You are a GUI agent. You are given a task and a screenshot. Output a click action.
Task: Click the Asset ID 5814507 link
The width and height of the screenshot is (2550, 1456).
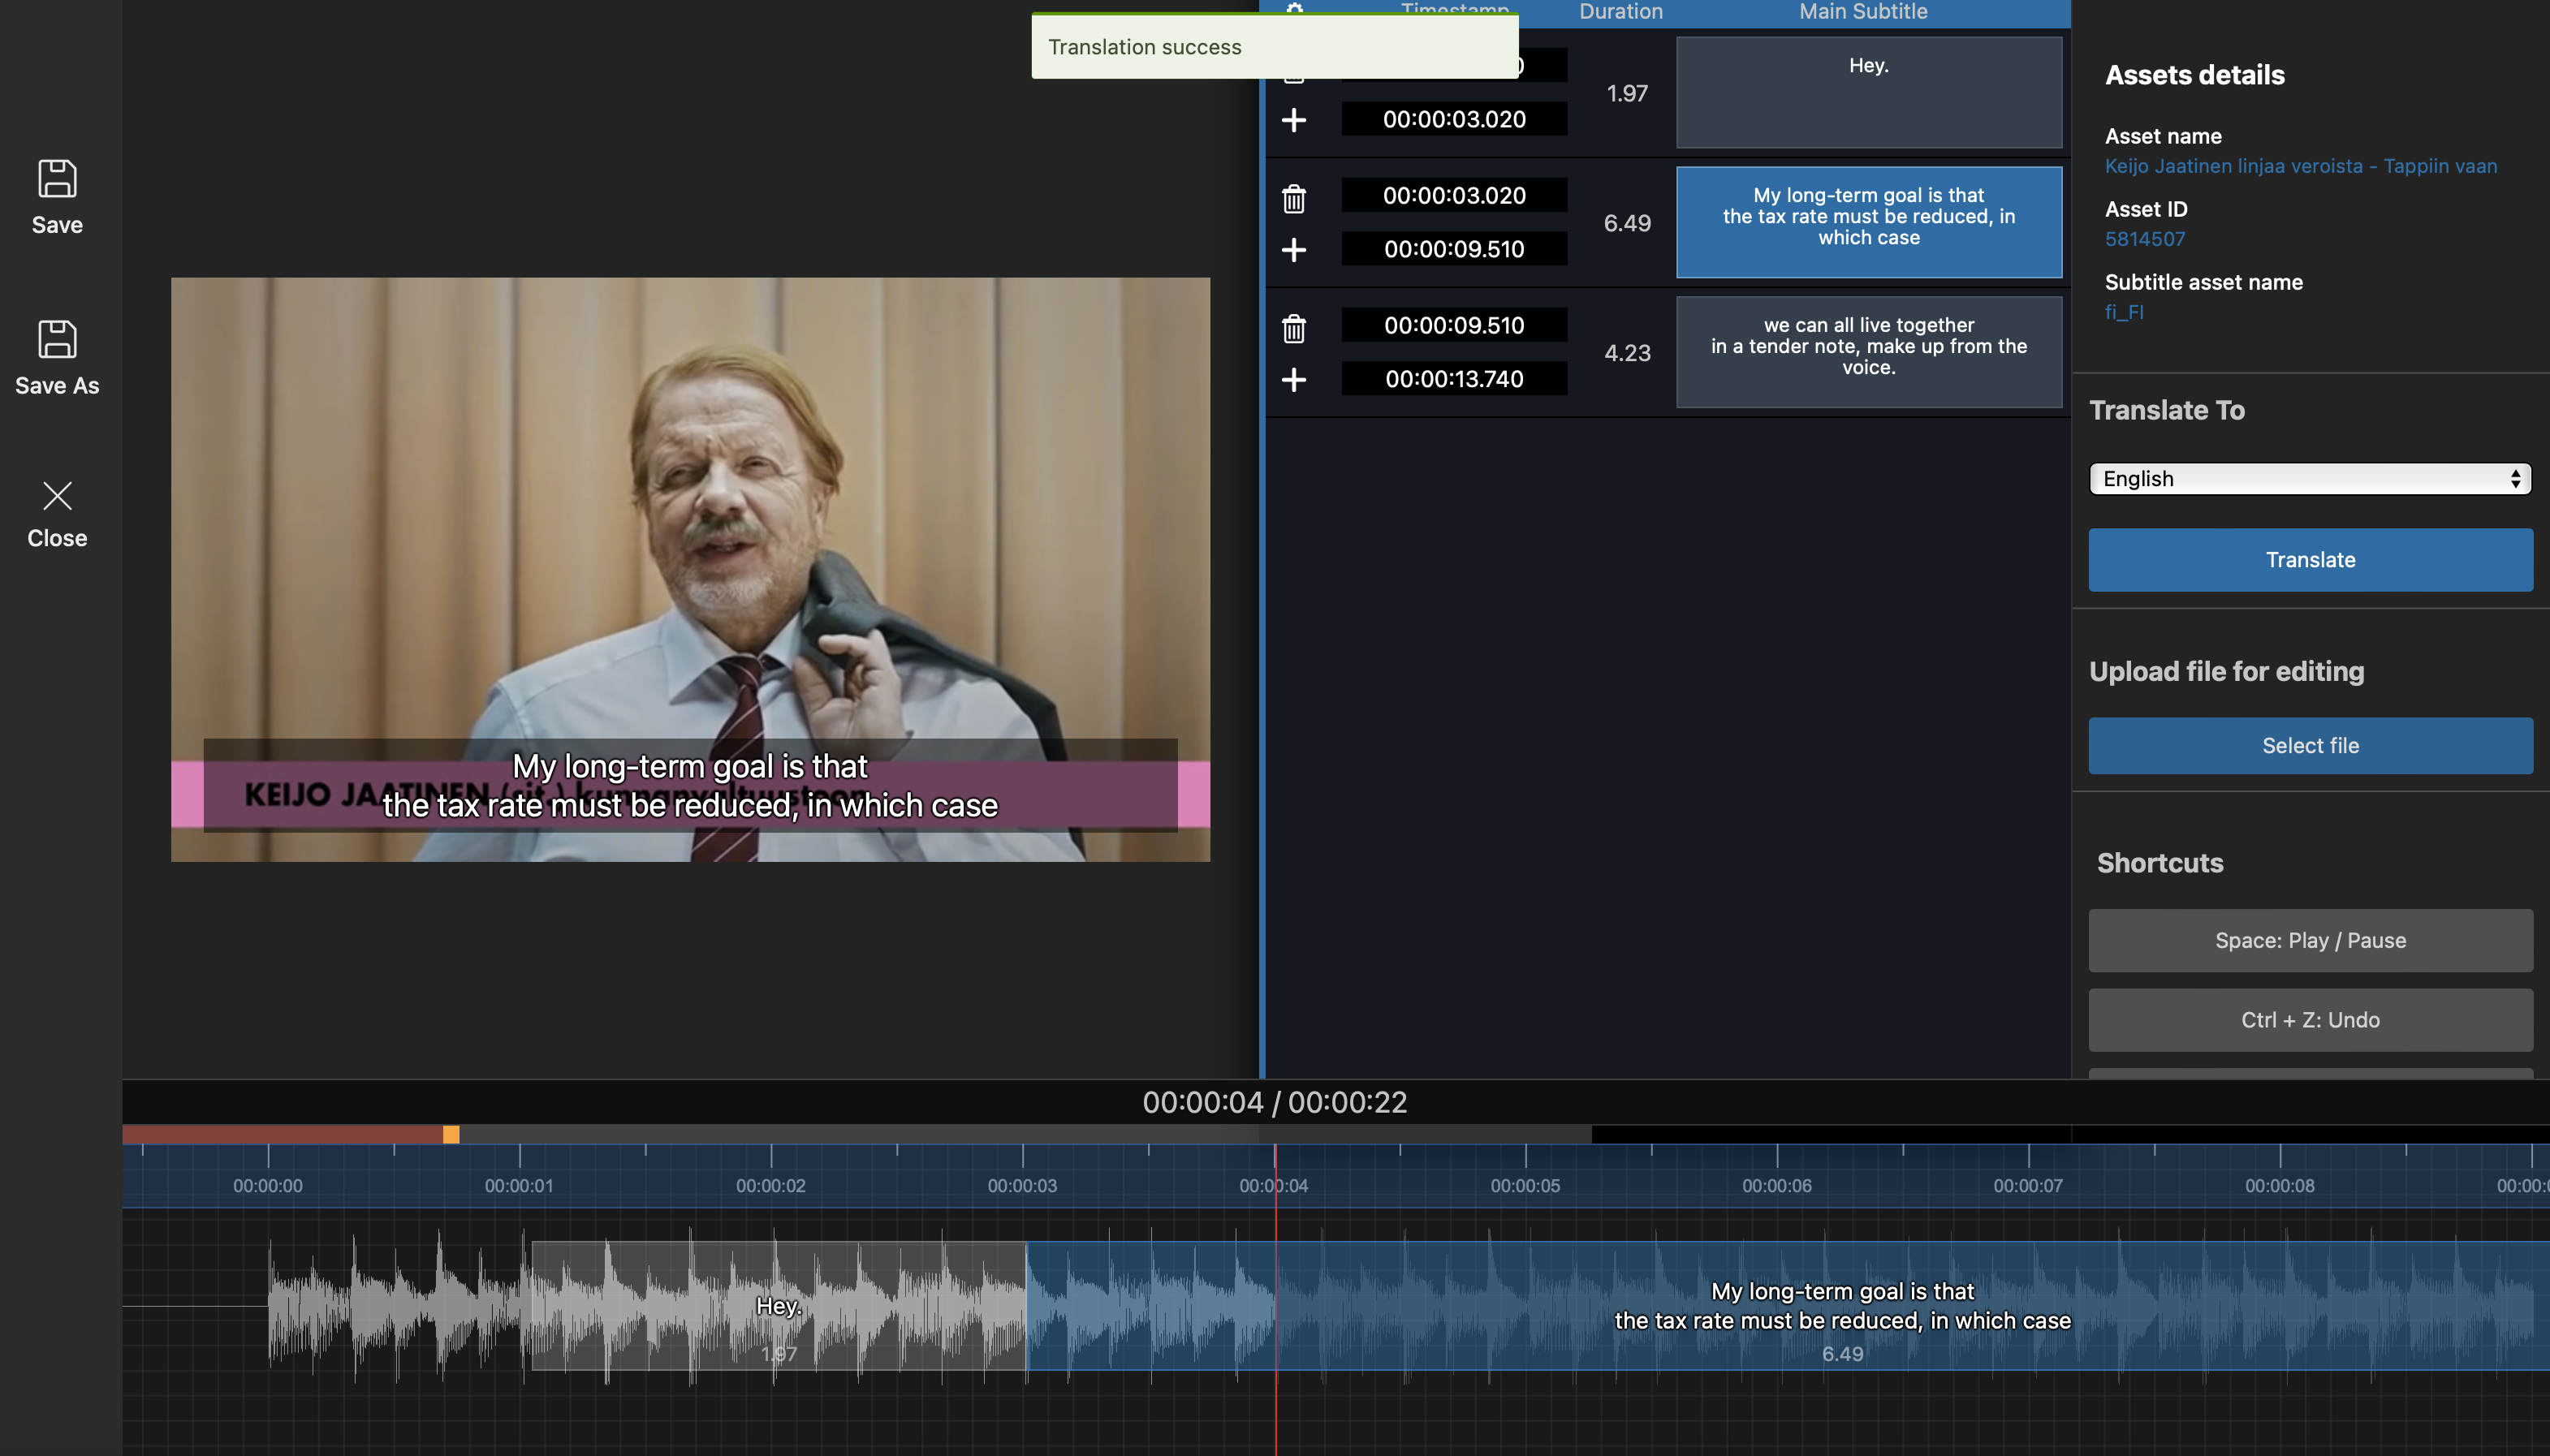pos(2144,239)
